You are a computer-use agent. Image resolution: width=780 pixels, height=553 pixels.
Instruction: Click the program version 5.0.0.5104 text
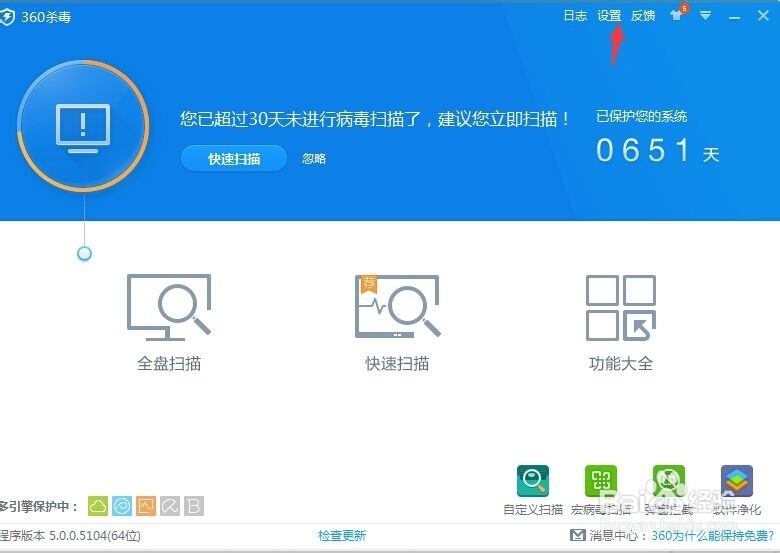[70, 536]
